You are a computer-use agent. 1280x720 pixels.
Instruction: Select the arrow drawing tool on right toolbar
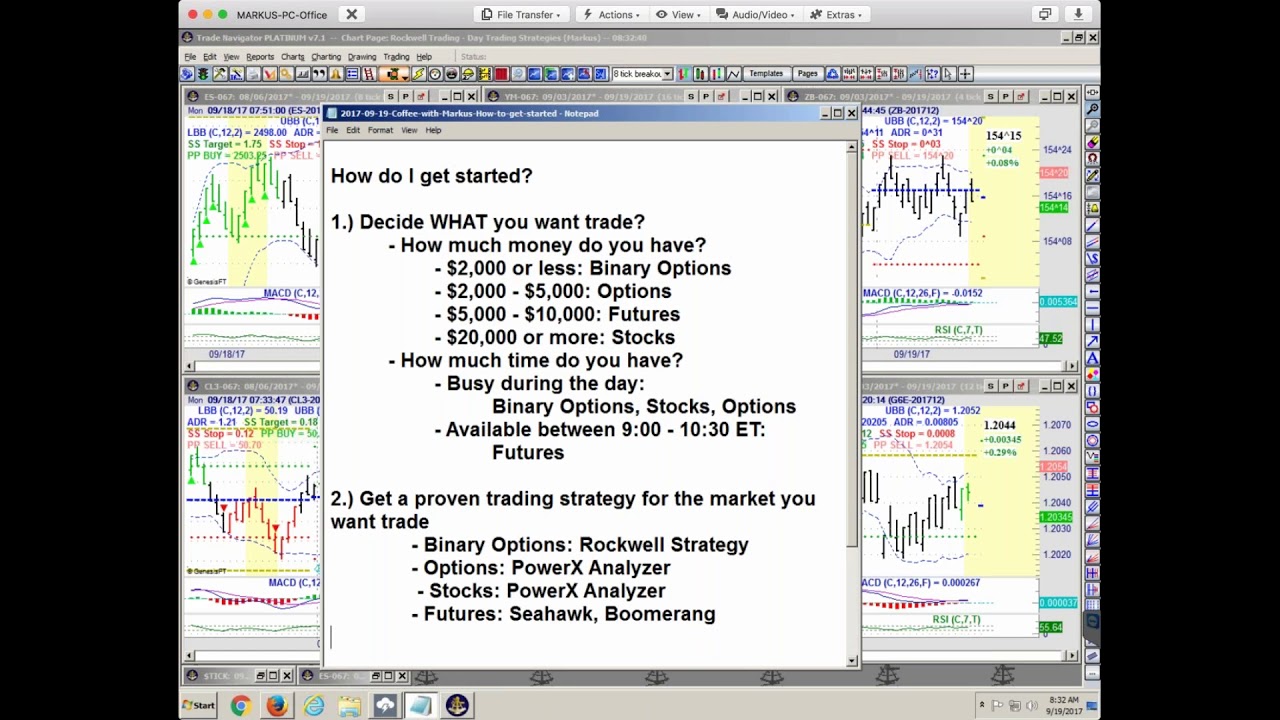pyautogui.click(x=1092, y=340)
